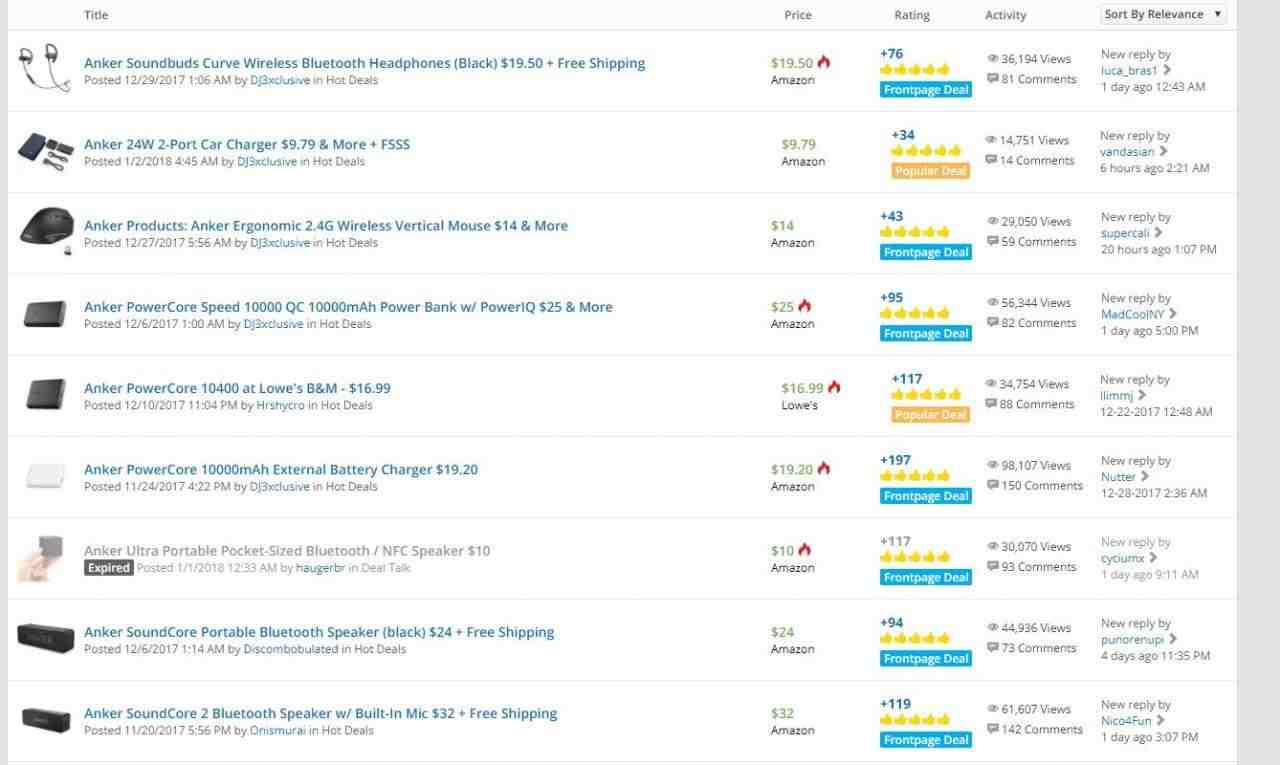
Task: Click comment icon beside 150 Comments
Action: [992, 485]
